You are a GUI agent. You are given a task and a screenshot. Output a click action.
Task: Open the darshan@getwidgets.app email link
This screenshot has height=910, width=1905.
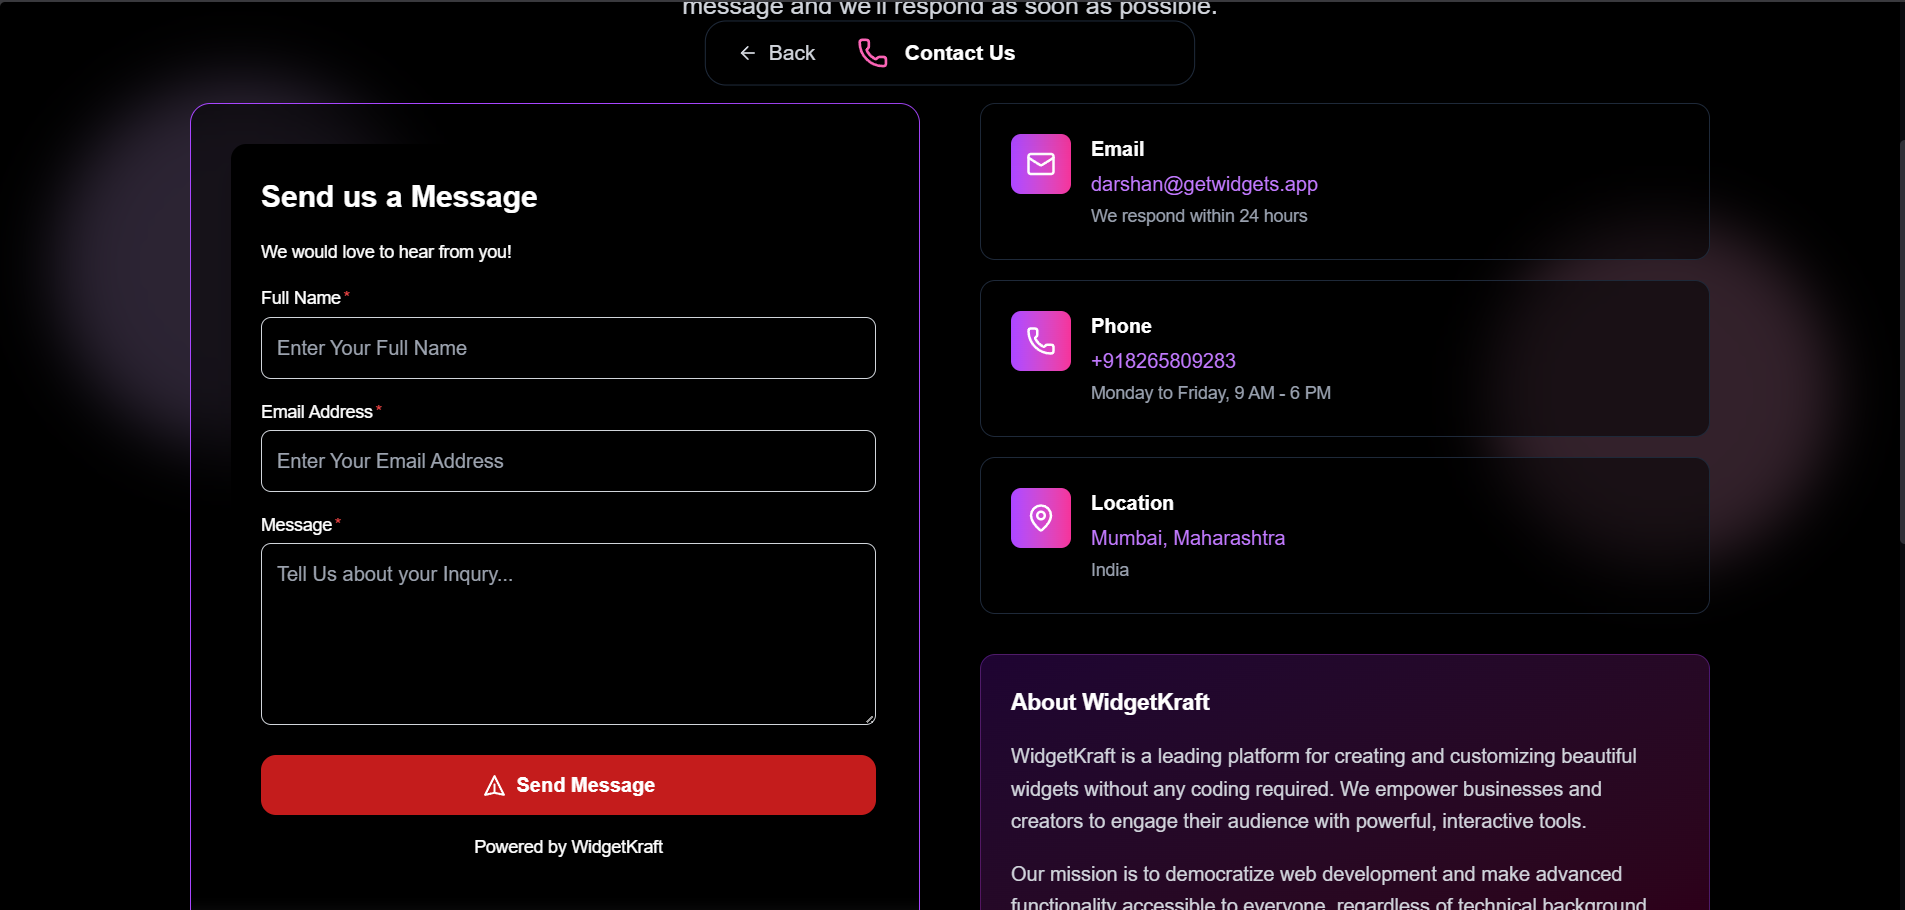coord(1203,184)
